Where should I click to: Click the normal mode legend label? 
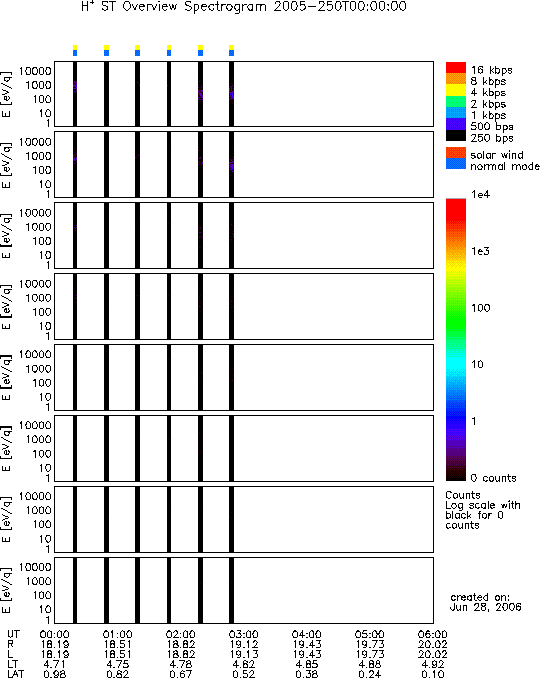pos(505,166)
